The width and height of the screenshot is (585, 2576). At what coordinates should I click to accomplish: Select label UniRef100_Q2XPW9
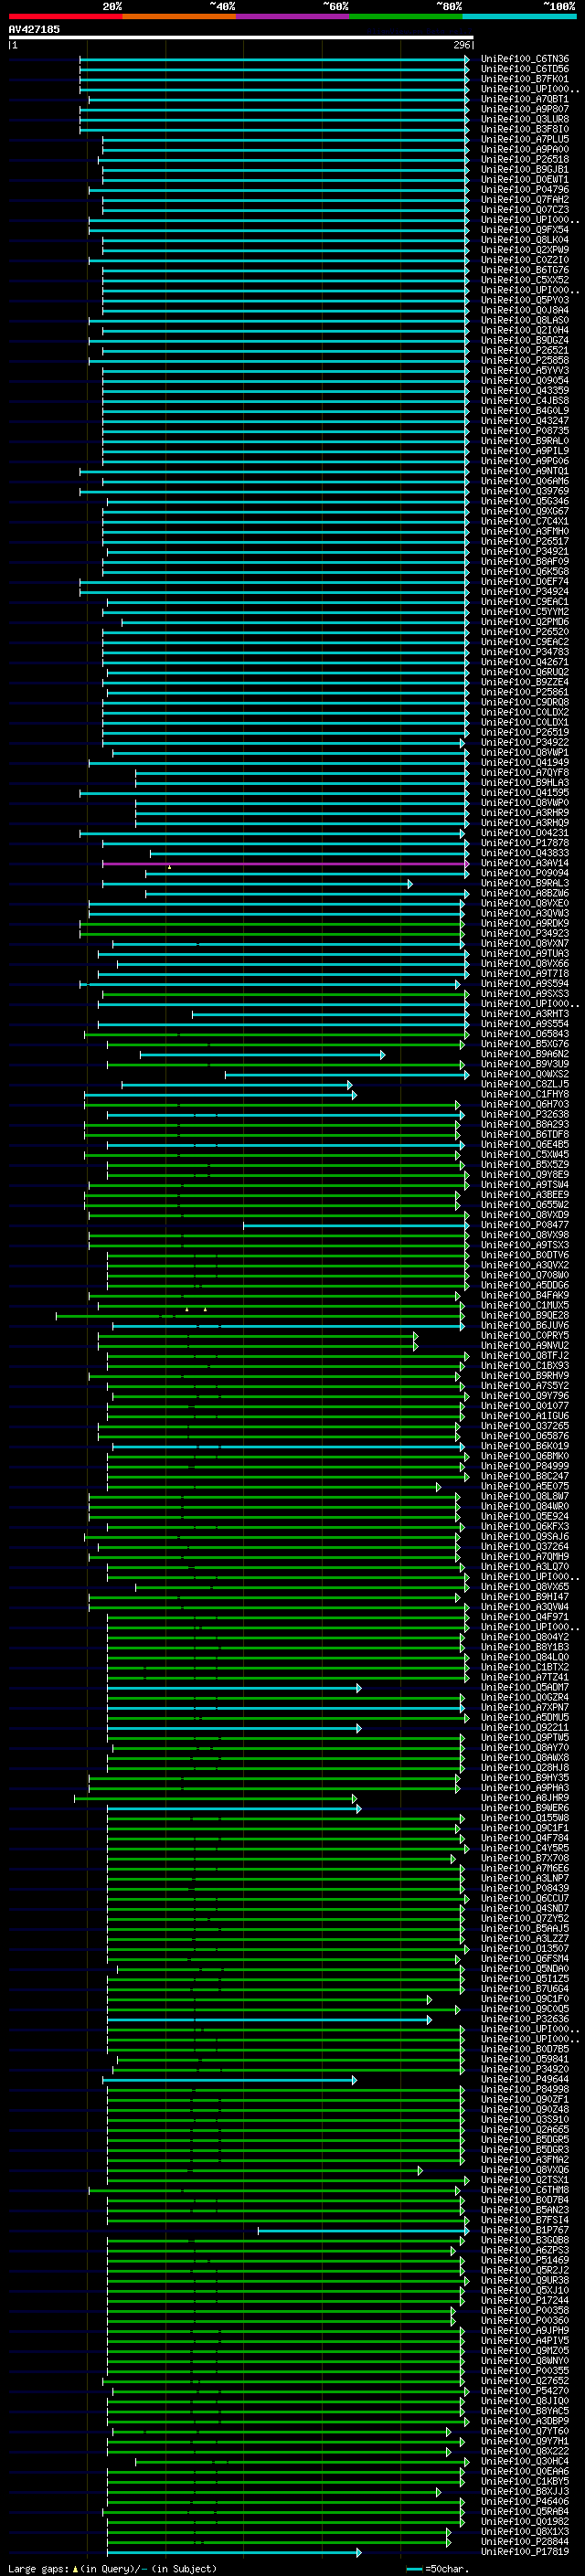point(525,250)
